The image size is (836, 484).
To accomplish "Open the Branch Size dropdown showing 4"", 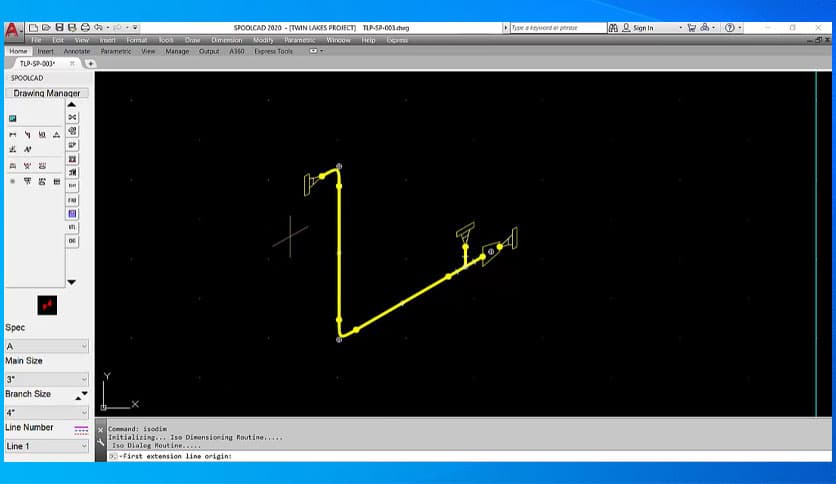I will coord(47,412).
